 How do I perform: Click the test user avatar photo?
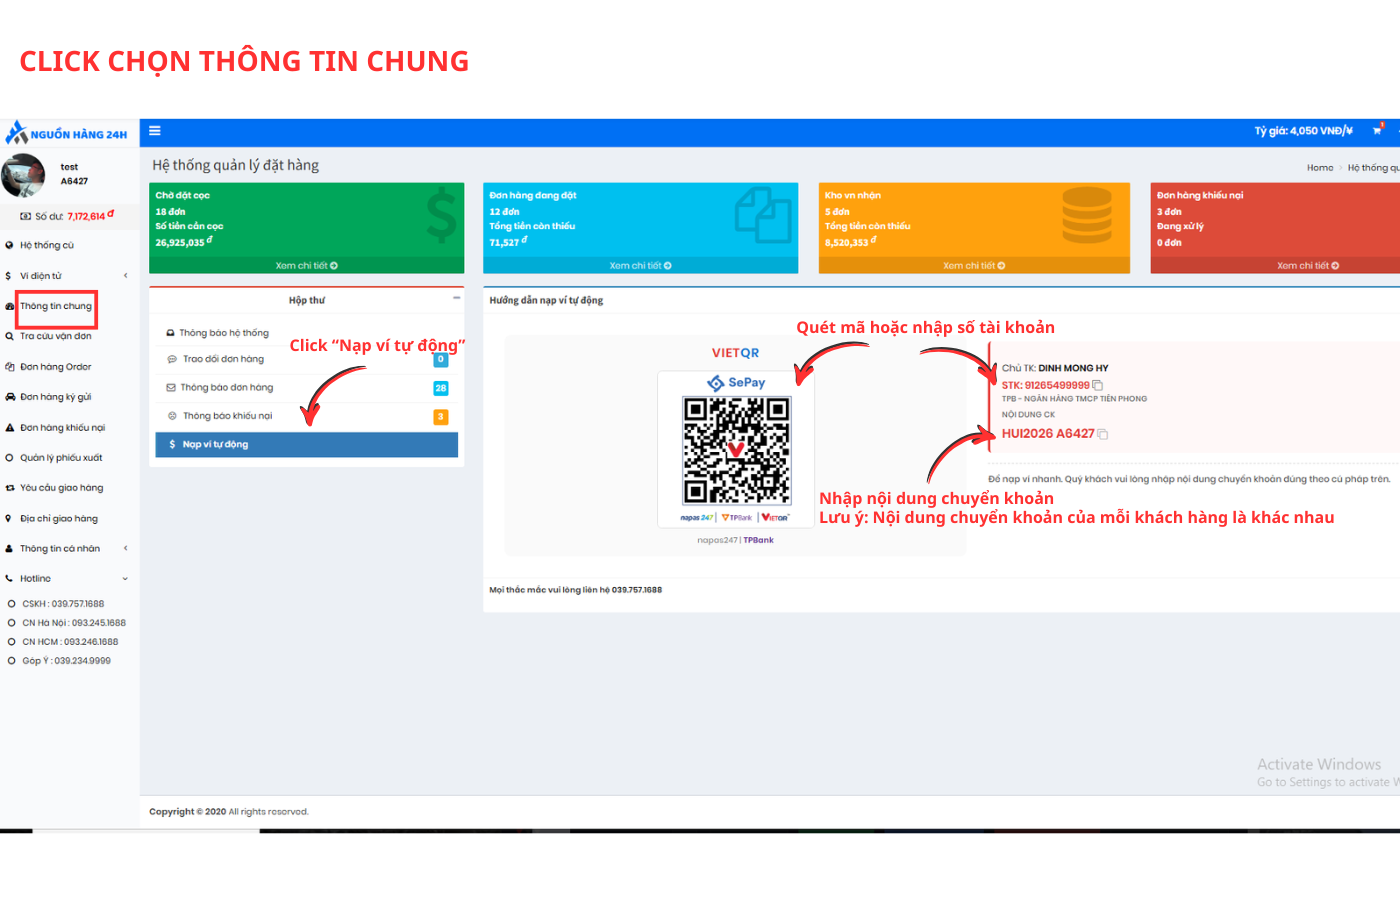pyautogui.click(x=23, y=176)
